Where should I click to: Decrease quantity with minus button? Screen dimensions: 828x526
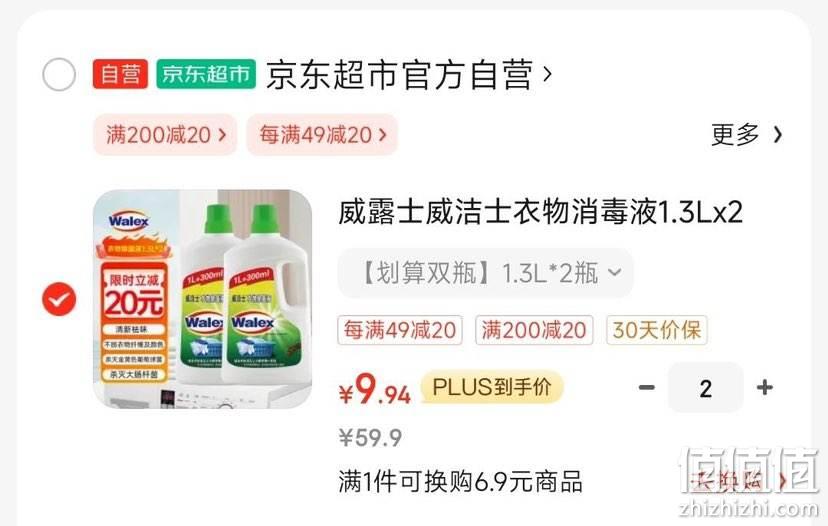[647, 388]
